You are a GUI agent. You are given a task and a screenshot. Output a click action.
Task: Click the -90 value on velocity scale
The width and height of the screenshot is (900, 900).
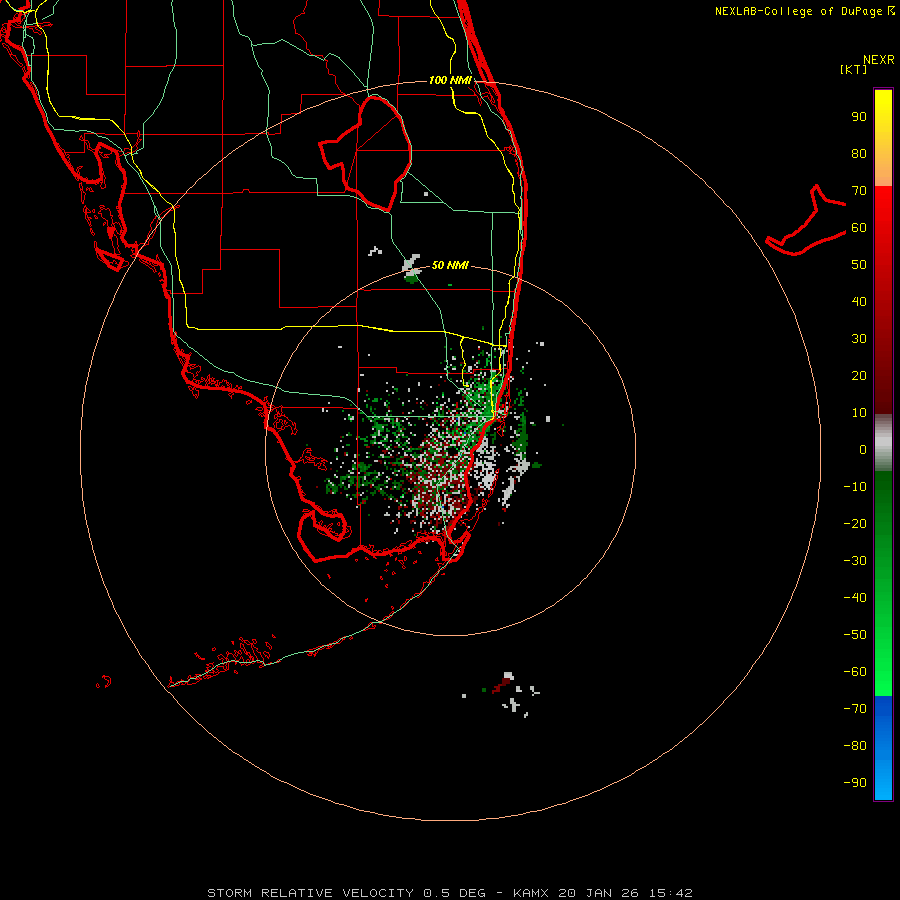[855, 783]
